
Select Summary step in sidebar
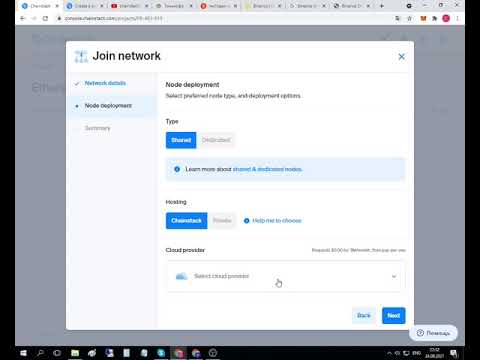(x=97, y=128)
